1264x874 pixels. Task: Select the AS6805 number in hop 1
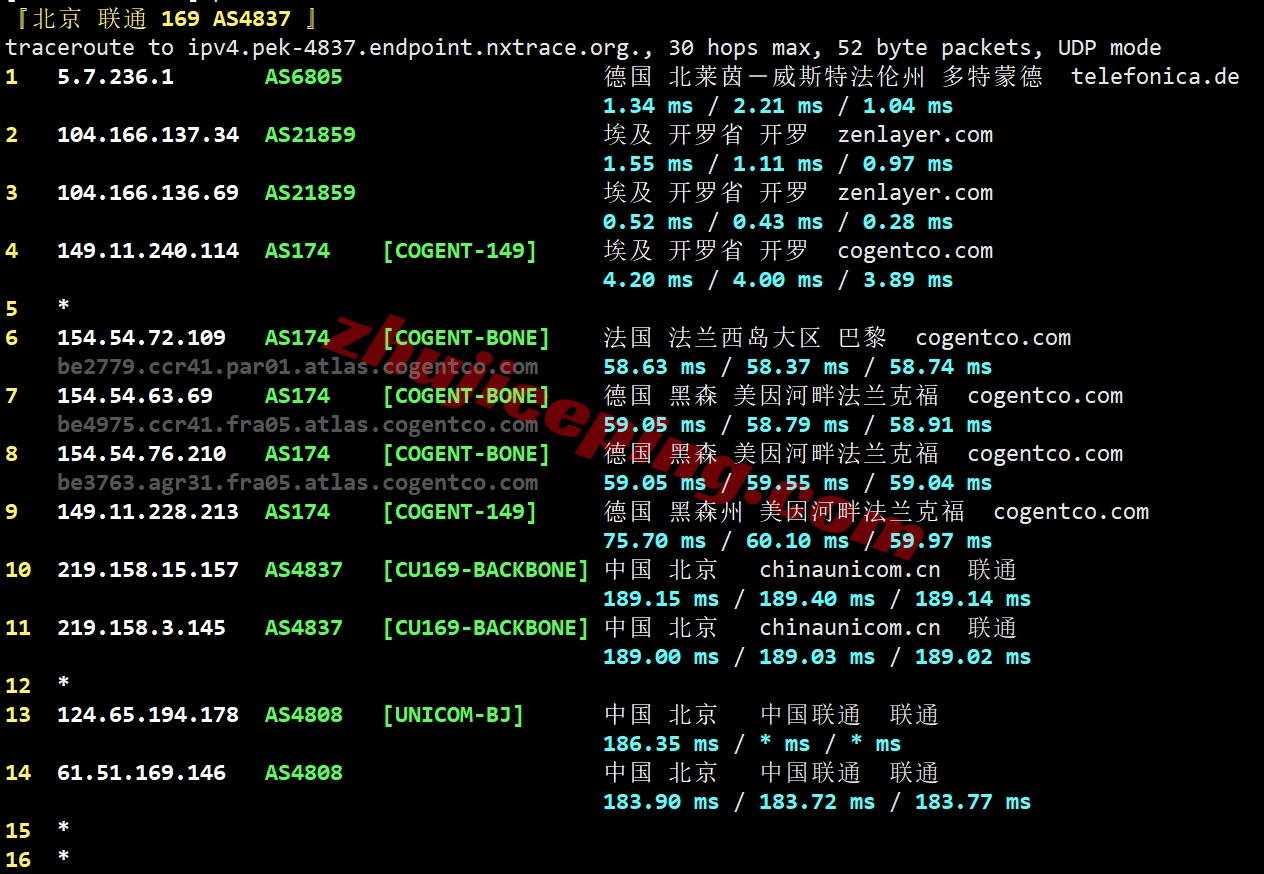tap(303, 77)
